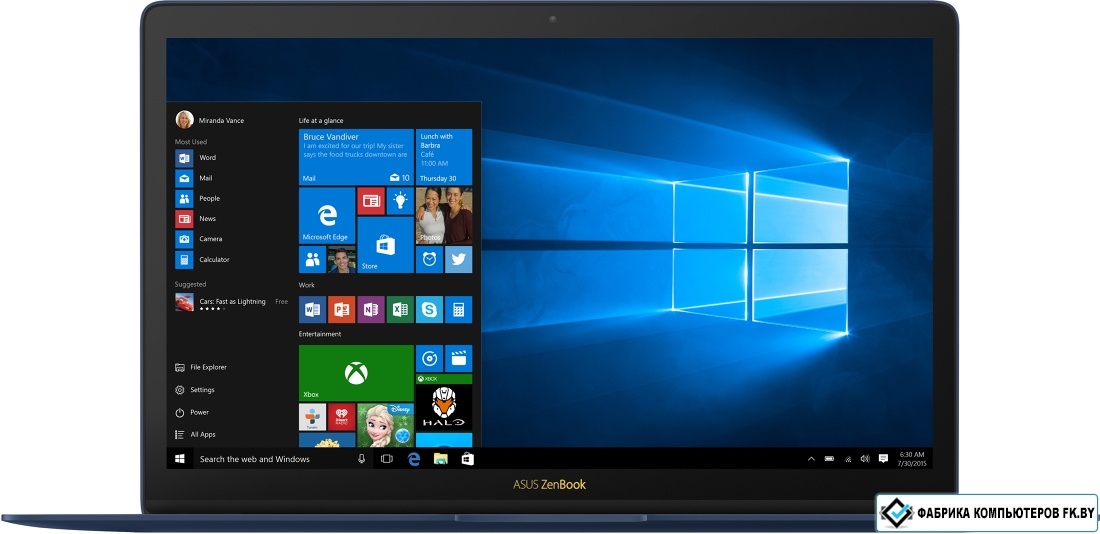This screenshot has width=1100, height=534.
Task: Click the small People tile
Action: (x=312, y=260)
